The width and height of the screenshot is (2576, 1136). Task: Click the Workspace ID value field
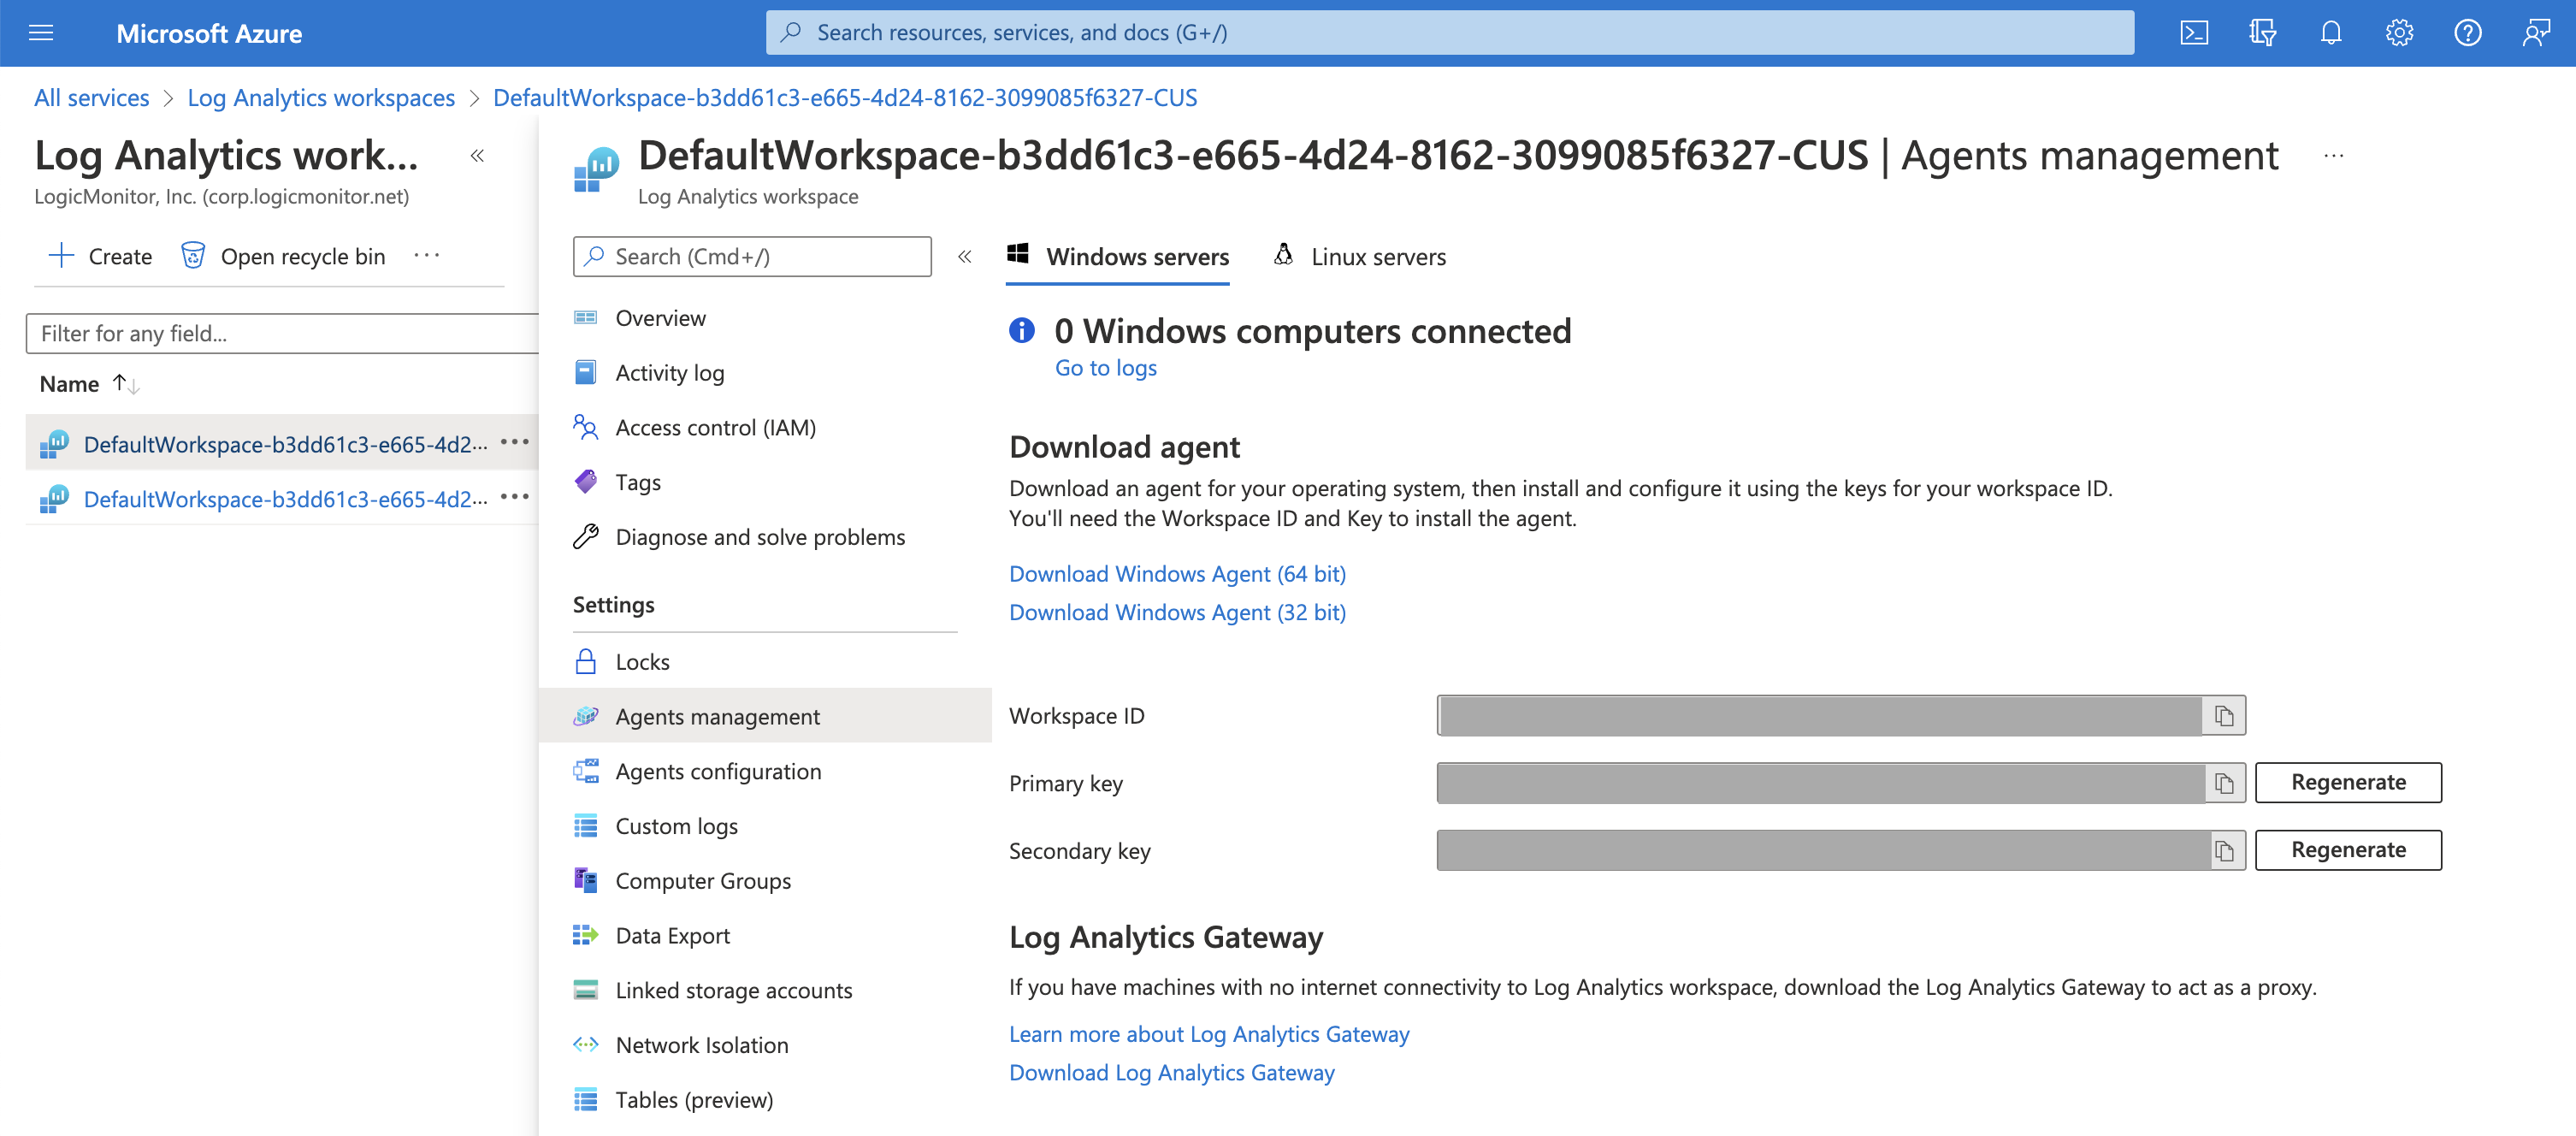pyautogui.click(x=1819, y=716)
